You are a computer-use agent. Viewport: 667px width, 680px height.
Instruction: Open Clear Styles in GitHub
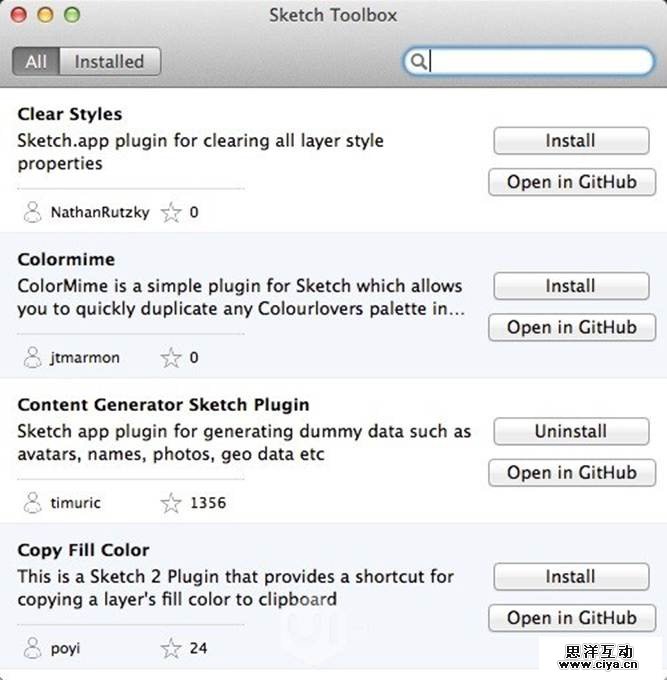tap(571, 182)
